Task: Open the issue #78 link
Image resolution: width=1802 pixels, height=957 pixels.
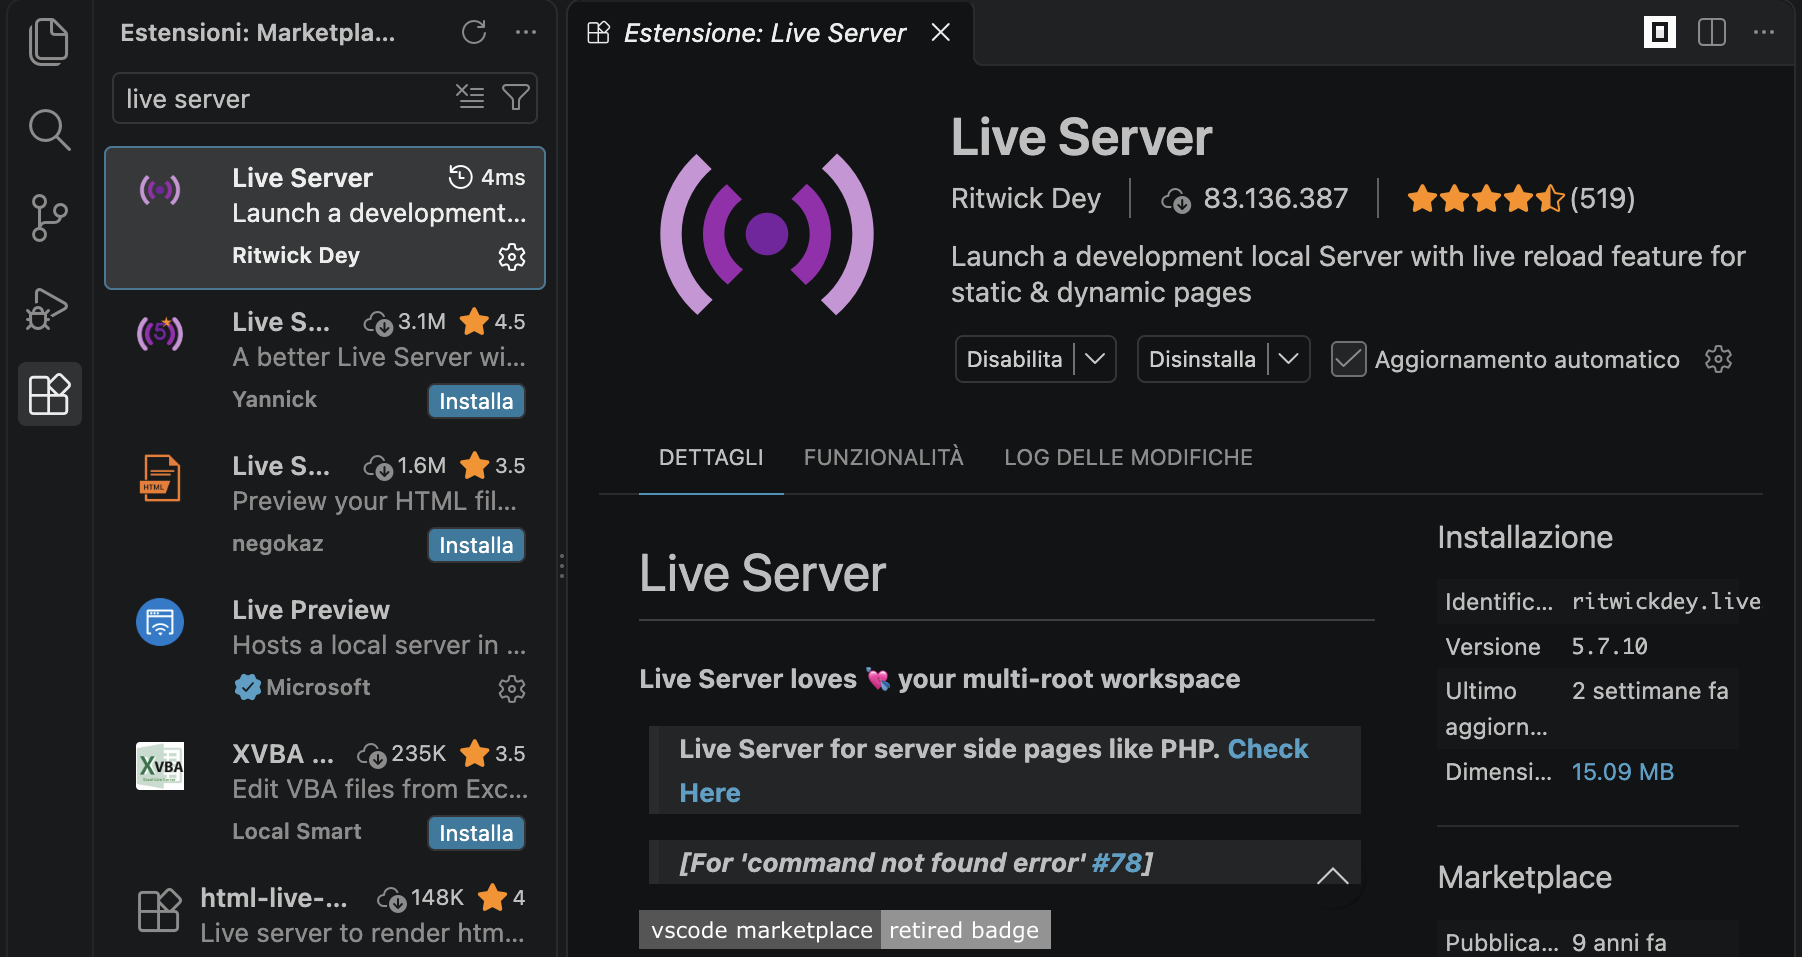Action: point(1117,863)
